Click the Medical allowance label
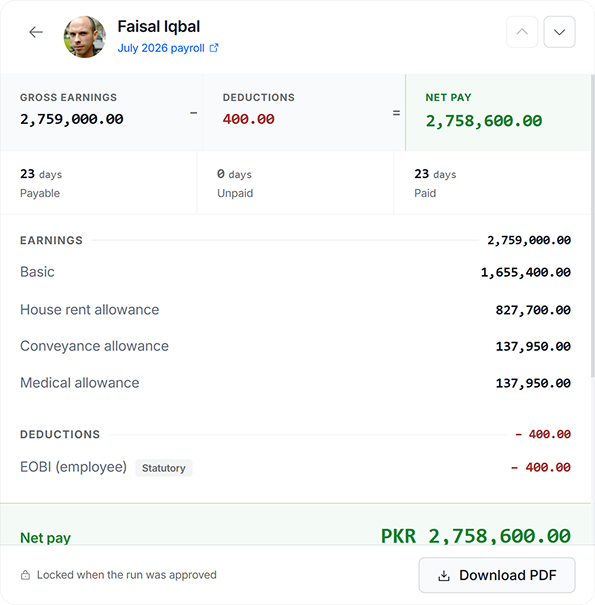The image size is (595, 605). [x=79, y=383]
